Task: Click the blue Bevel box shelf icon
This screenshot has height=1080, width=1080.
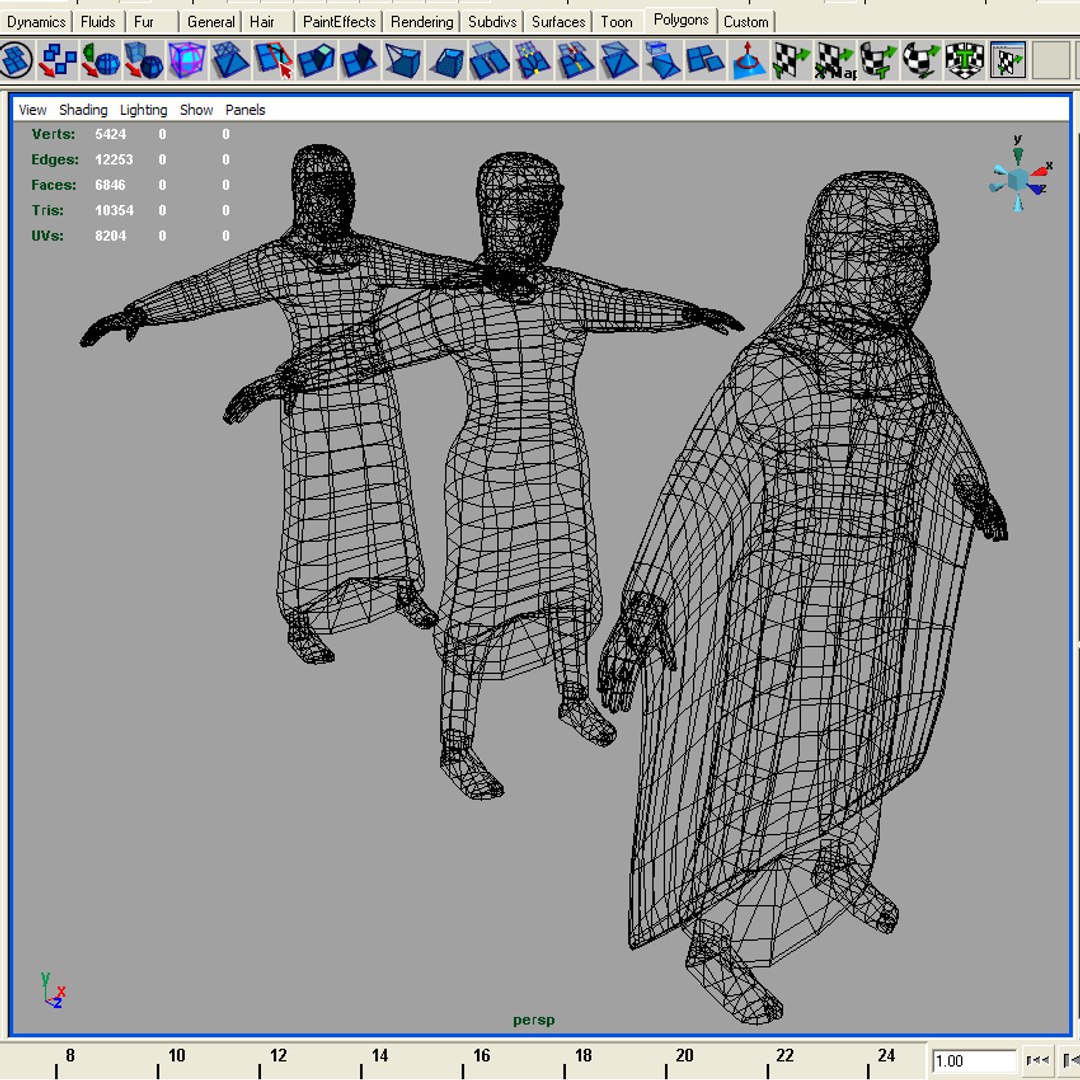Action: point(446,60)
